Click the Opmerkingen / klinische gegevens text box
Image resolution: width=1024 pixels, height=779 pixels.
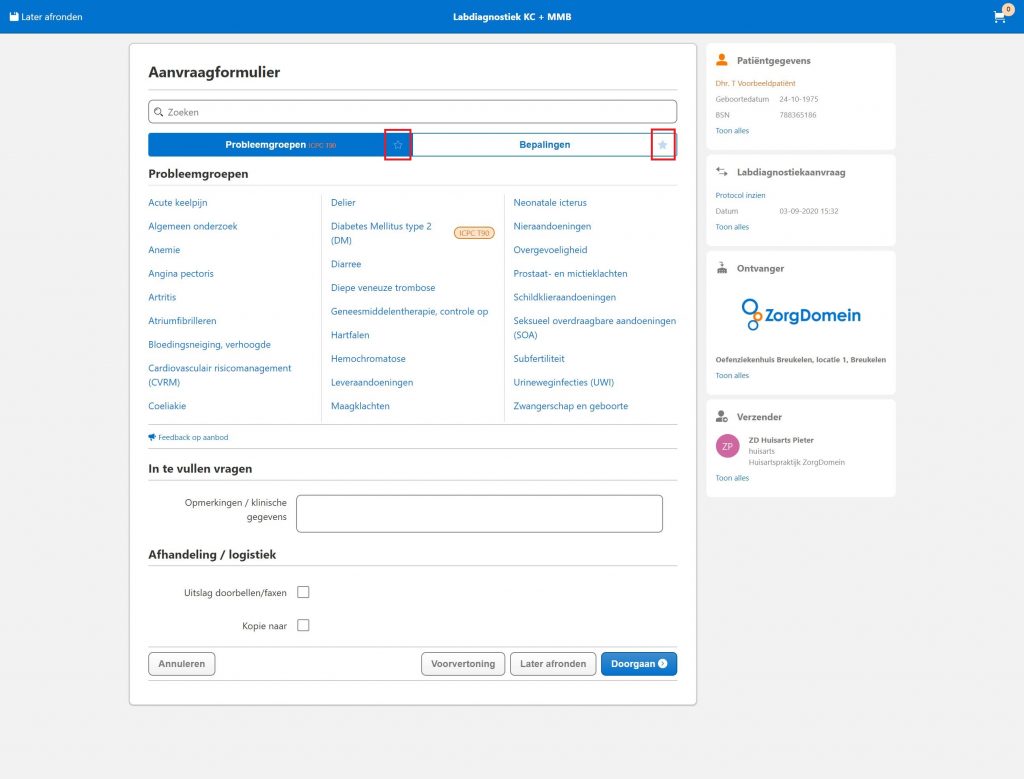479,513
